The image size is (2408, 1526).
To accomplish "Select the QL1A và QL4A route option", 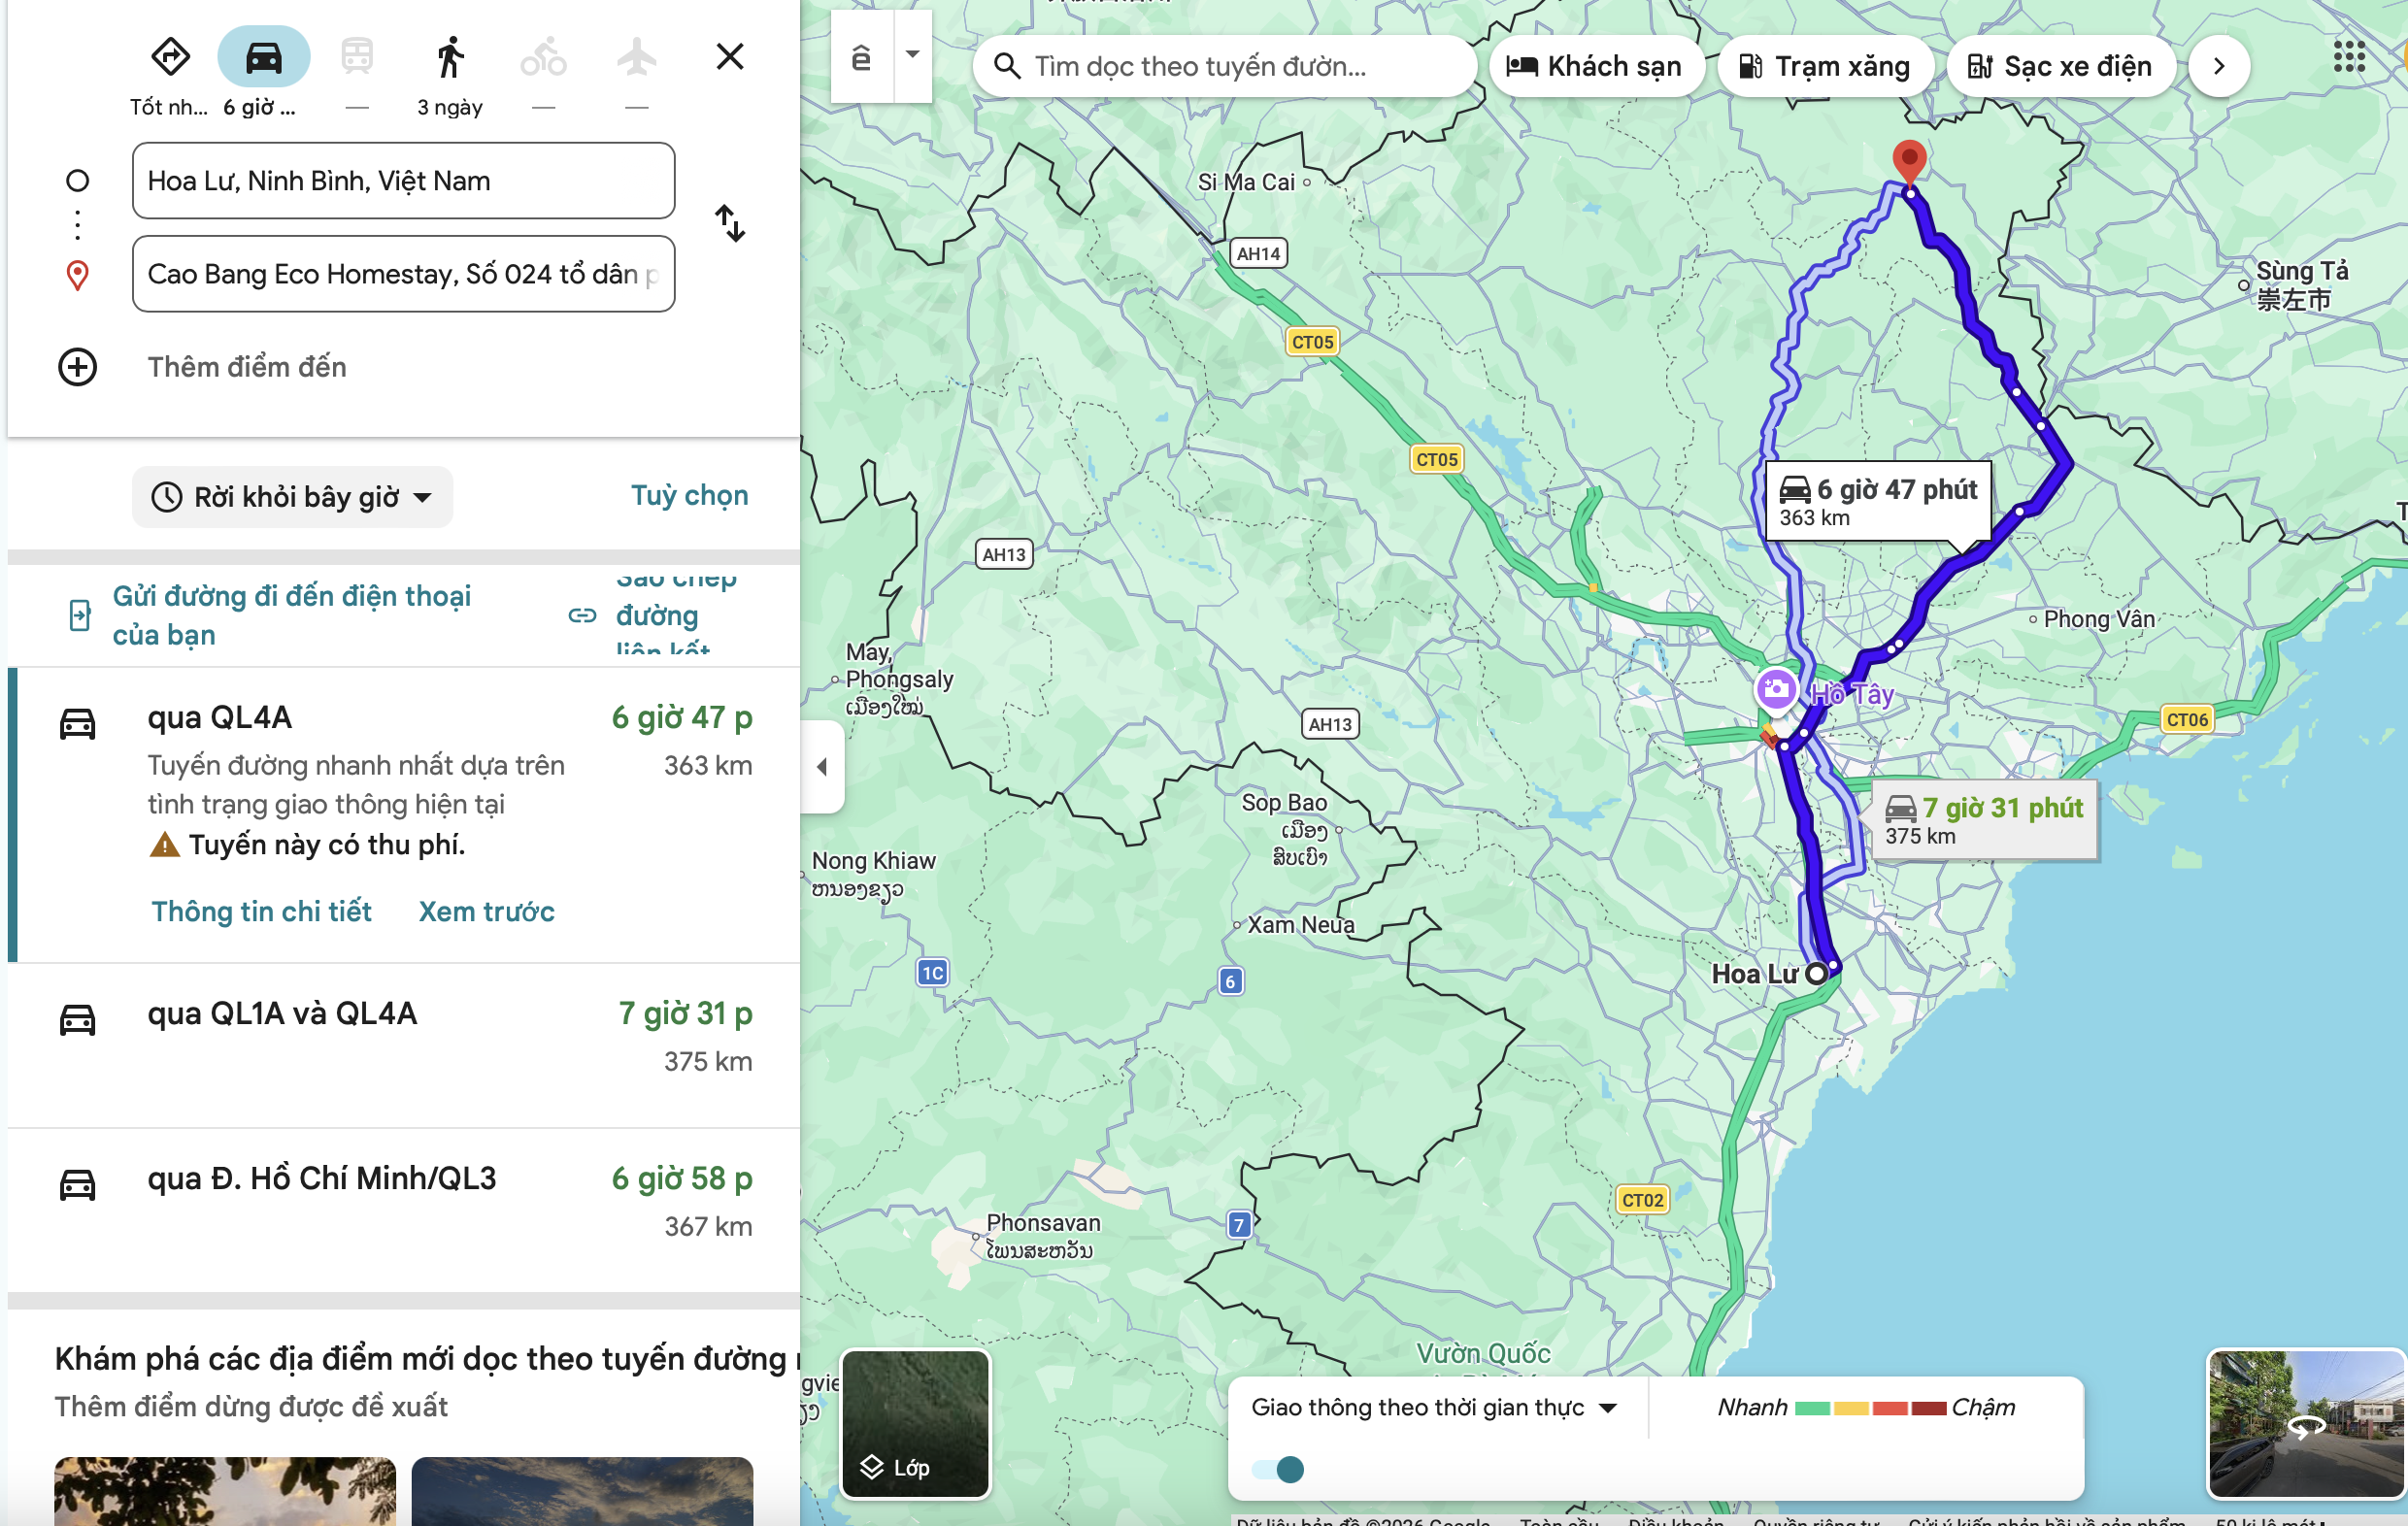I will (283, 1014).
